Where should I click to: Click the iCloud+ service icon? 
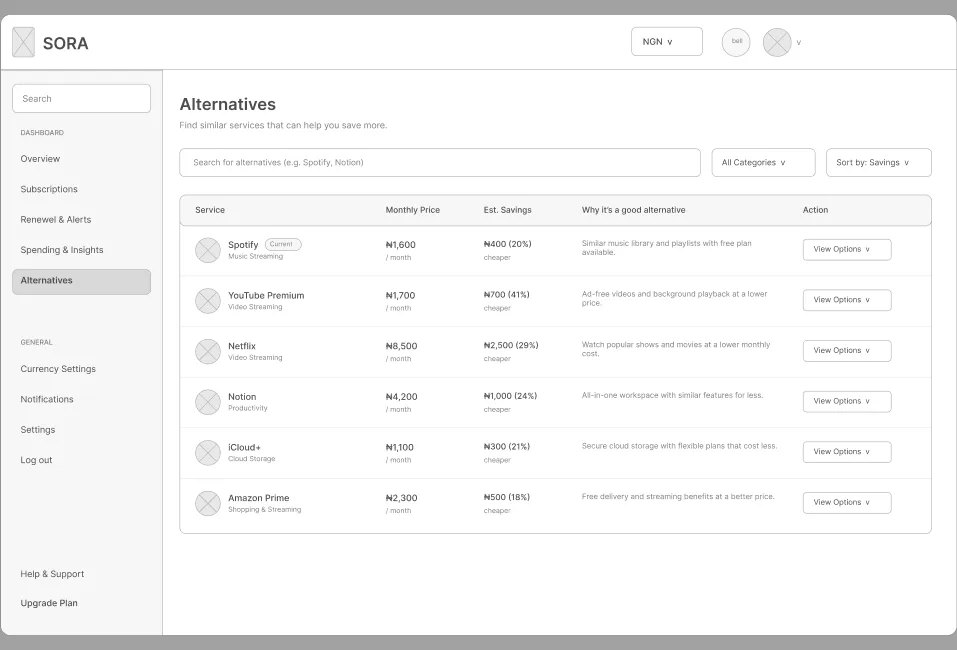(x=208, y=453)
